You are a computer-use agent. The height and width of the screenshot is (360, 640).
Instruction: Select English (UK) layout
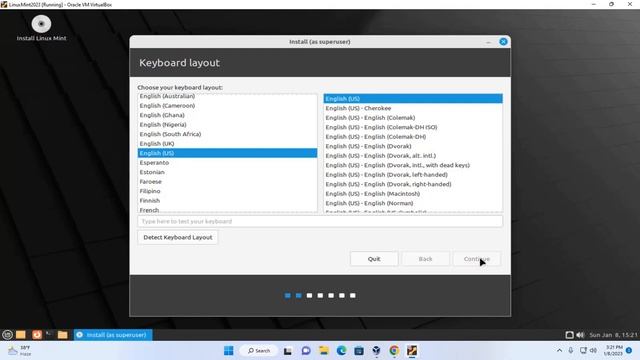[227, 144]
